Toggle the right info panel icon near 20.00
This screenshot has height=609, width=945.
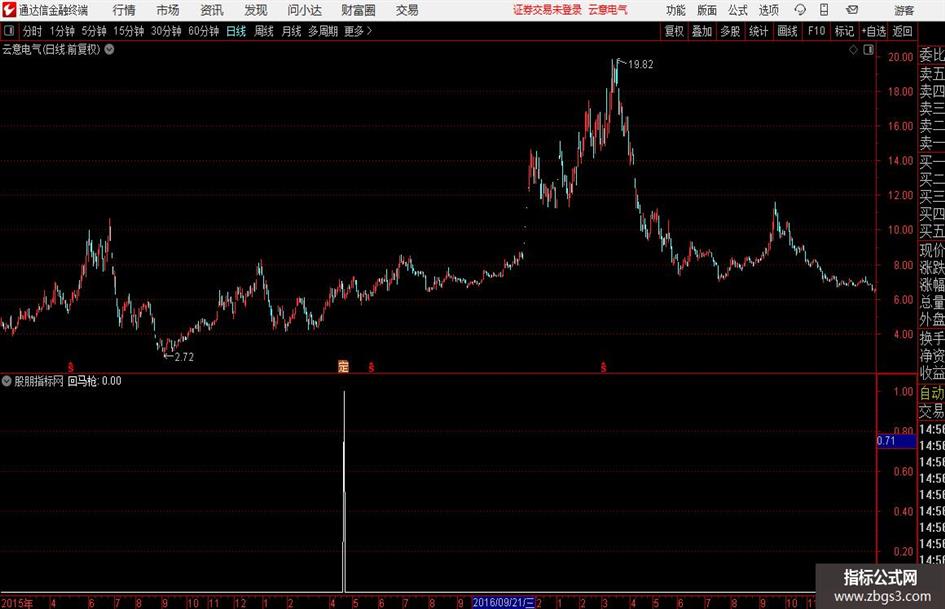click(x=868, y=50)
